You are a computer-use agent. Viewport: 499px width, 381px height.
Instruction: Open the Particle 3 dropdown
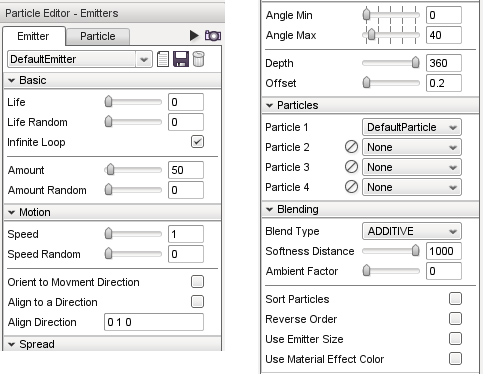(x=412, y=167)
